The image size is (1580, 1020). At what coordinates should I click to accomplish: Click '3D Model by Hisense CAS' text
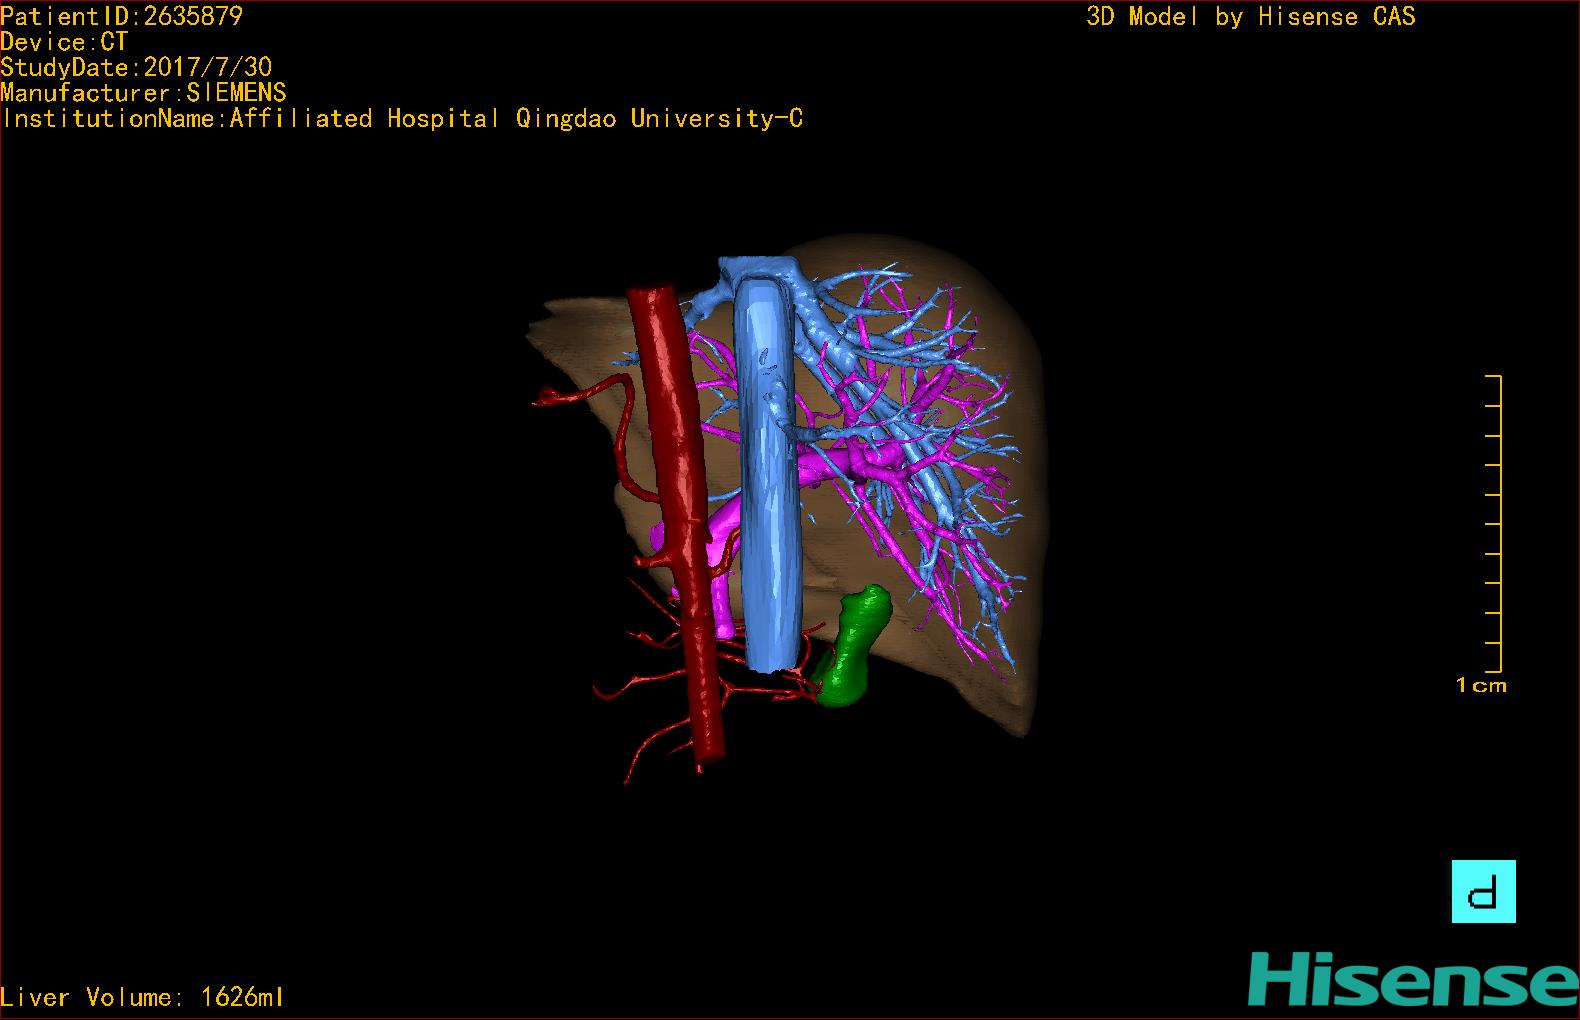coord(1251,16)
